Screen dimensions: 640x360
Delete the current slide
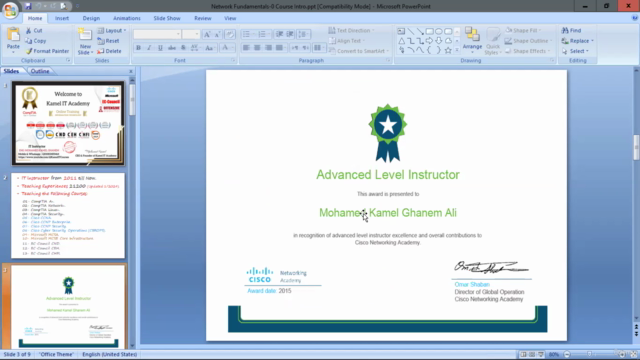[x=109, y=51]
